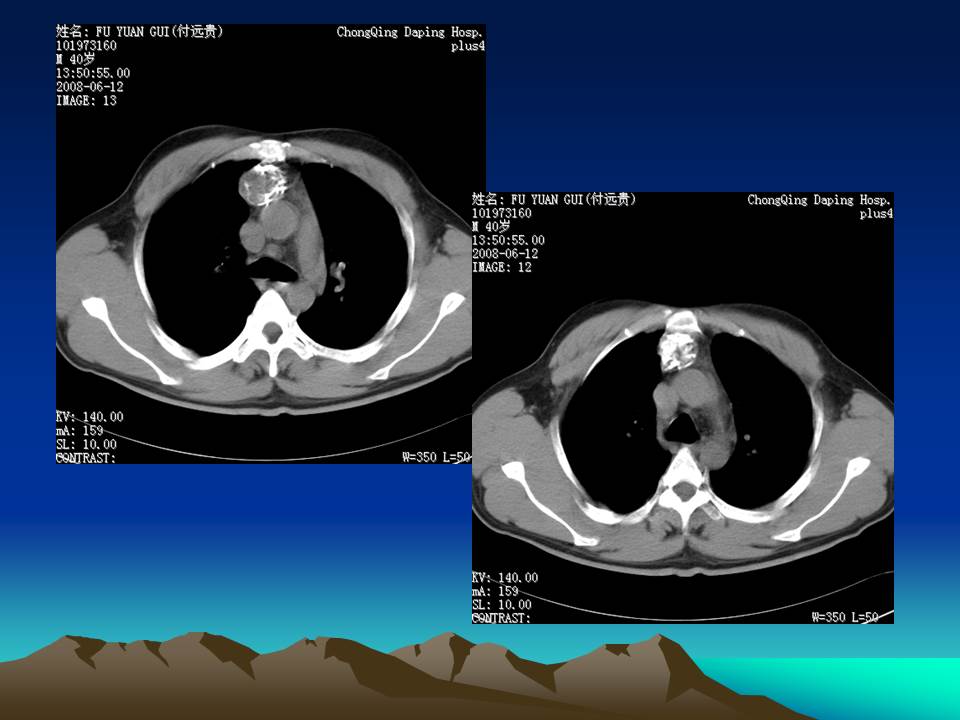Click the "IMAGE: 12" text label

tap(503, 268)
